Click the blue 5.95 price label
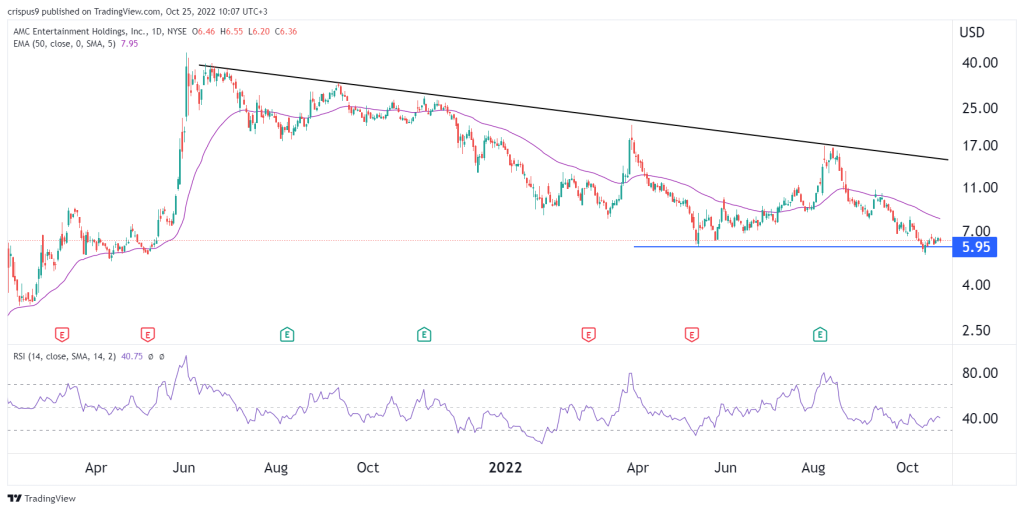1024x511 pixels. pos(975,248)
